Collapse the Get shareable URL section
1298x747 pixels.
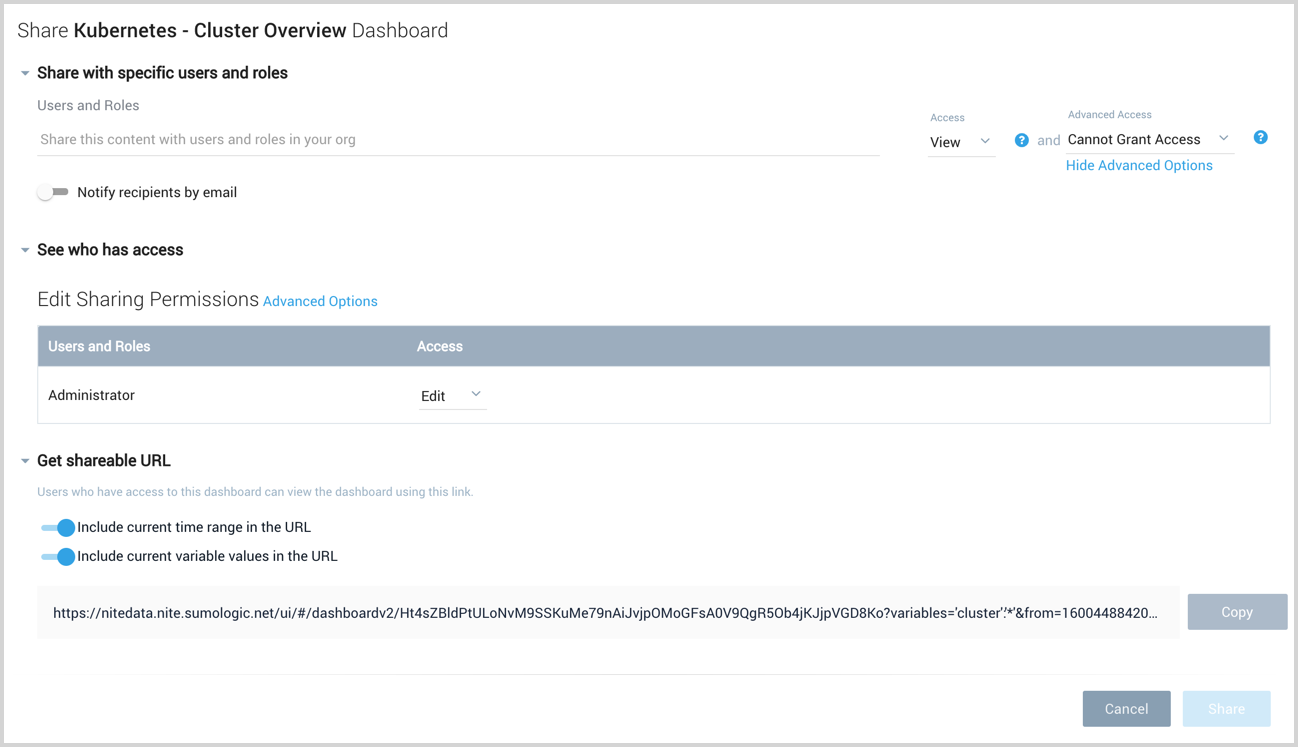[x=24, y=460]
